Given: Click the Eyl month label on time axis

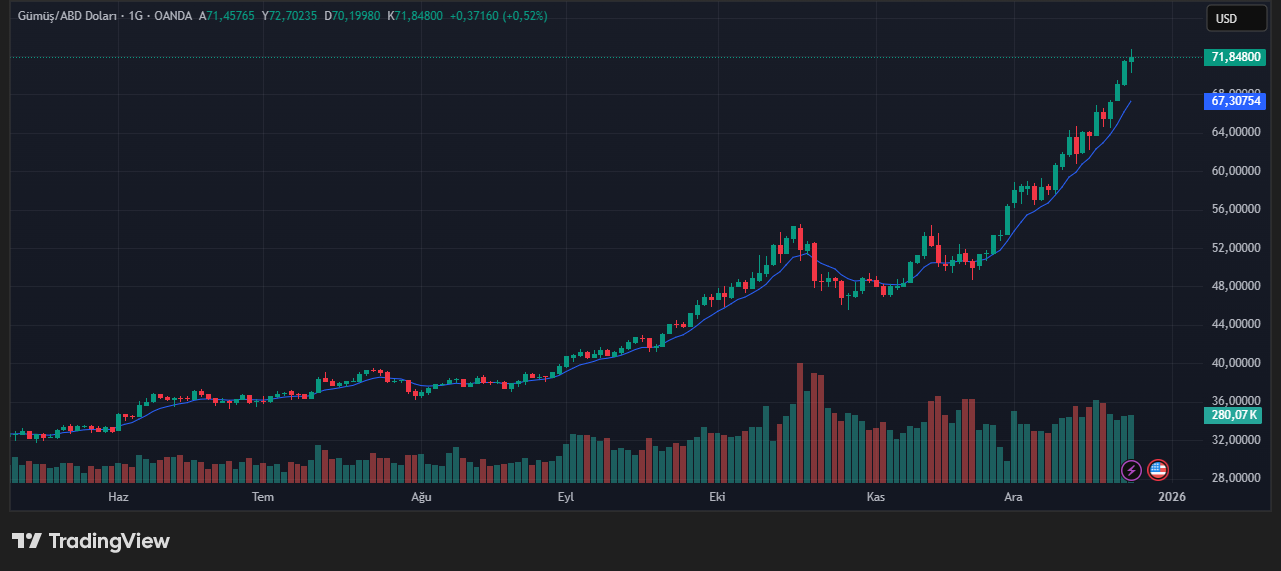Looking at the screenshot, I should coord(566,497).
